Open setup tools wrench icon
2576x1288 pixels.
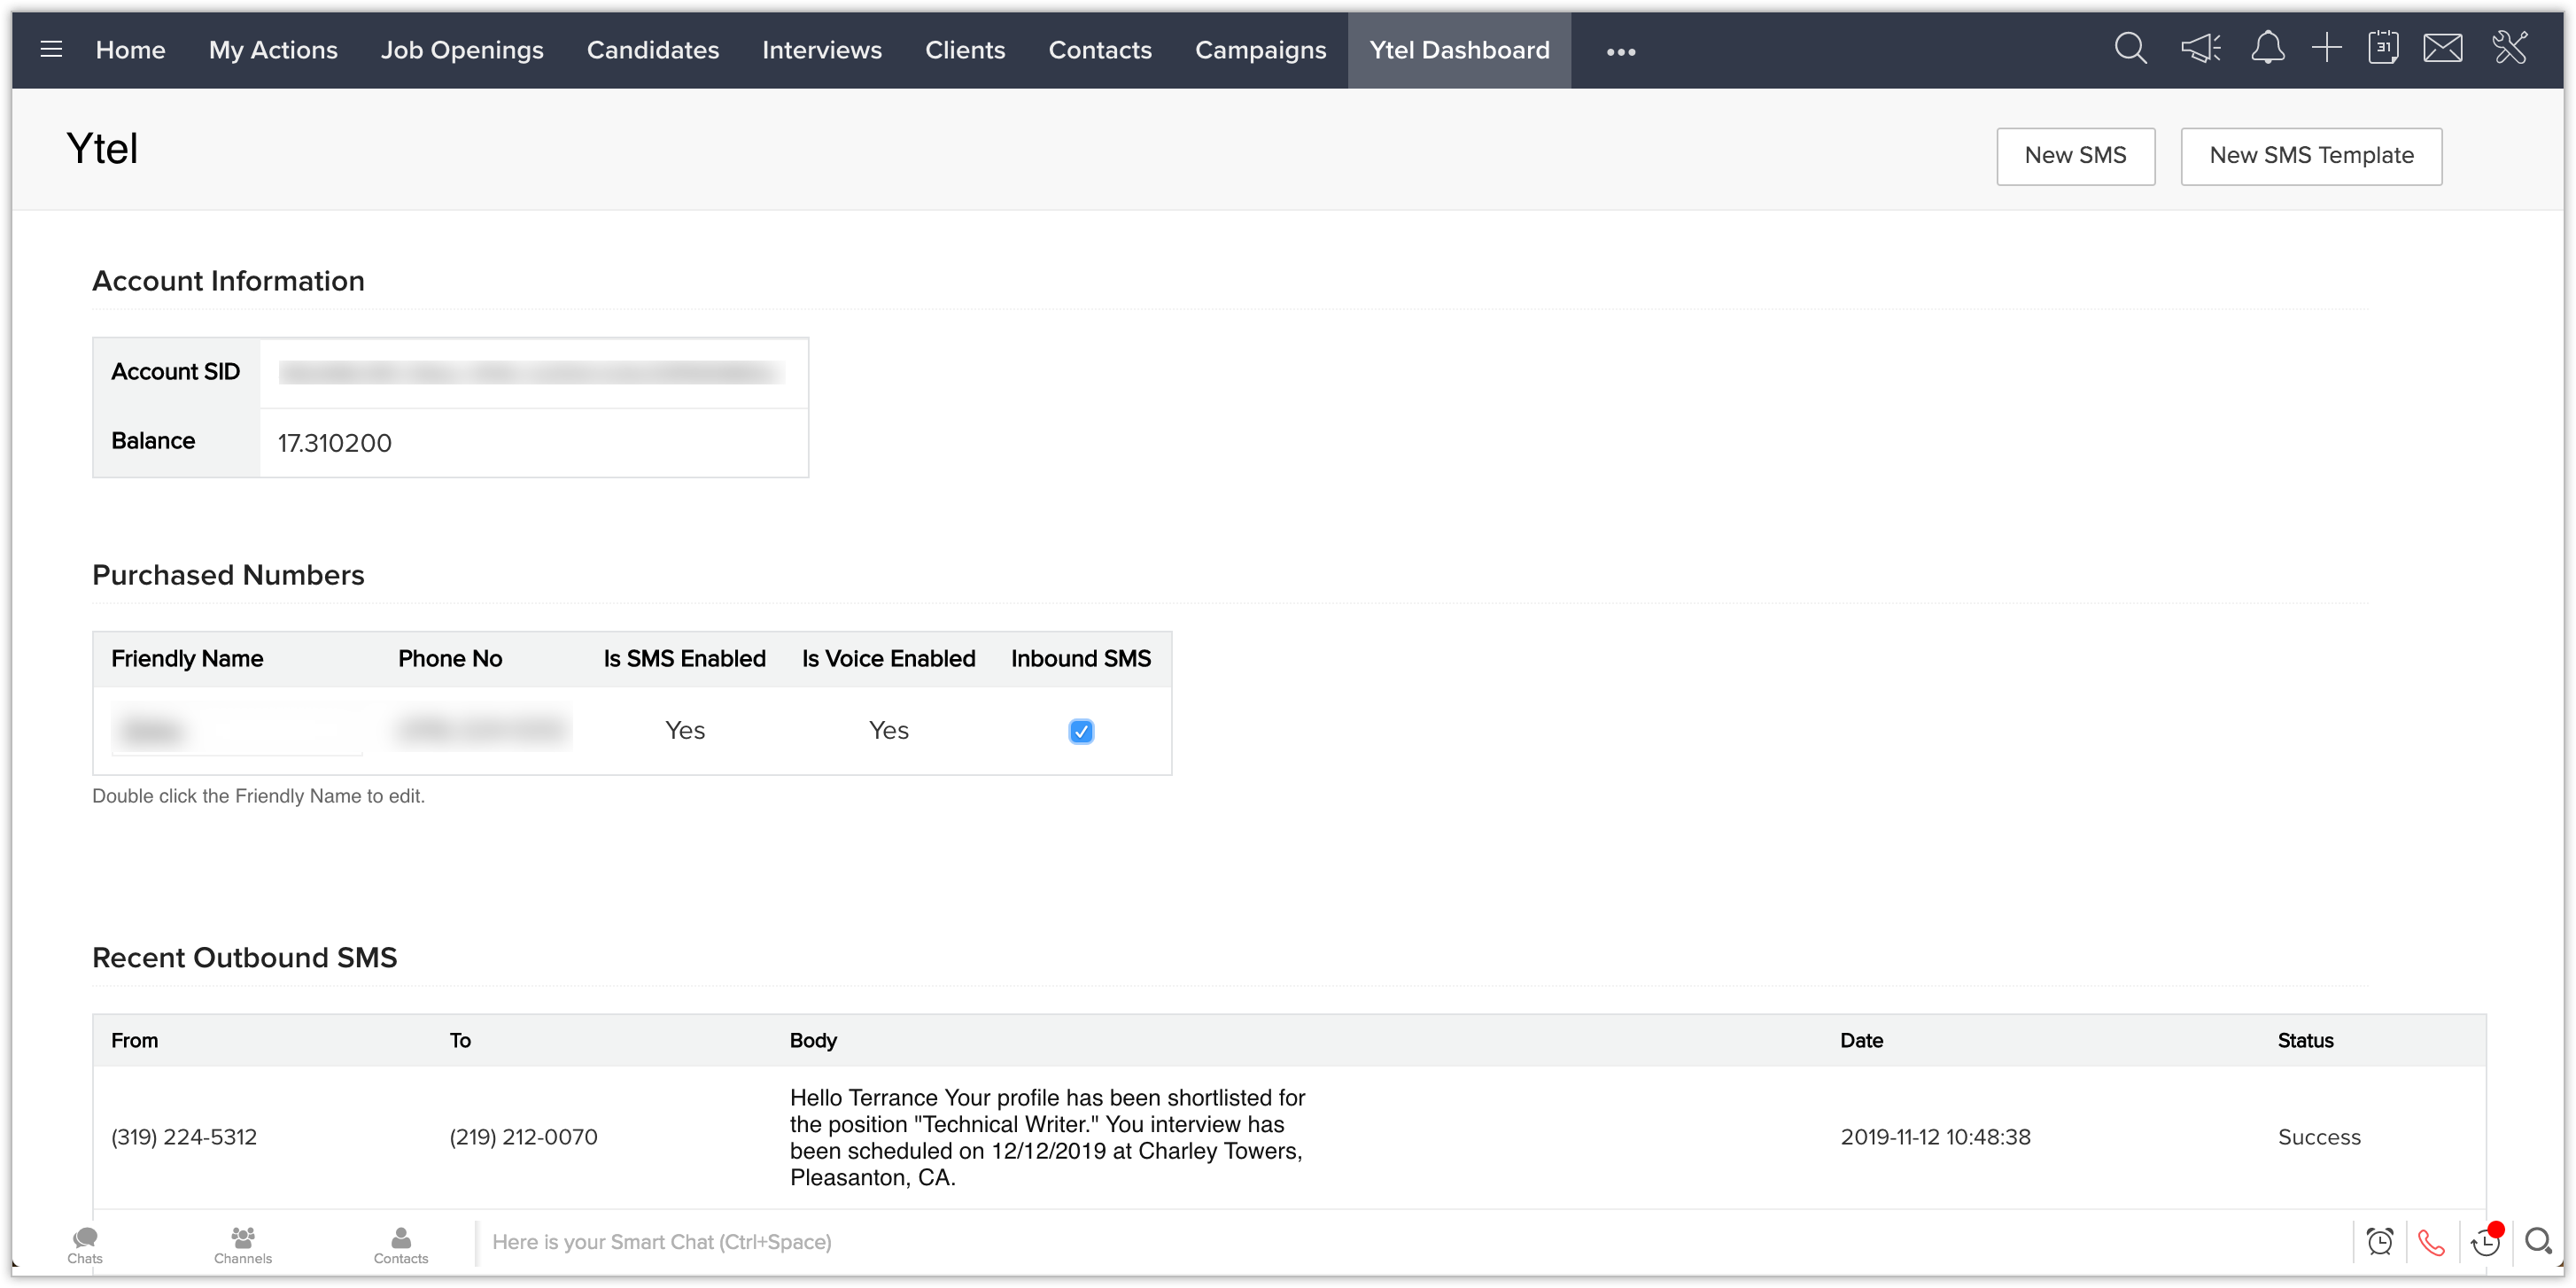point(2510,49)
